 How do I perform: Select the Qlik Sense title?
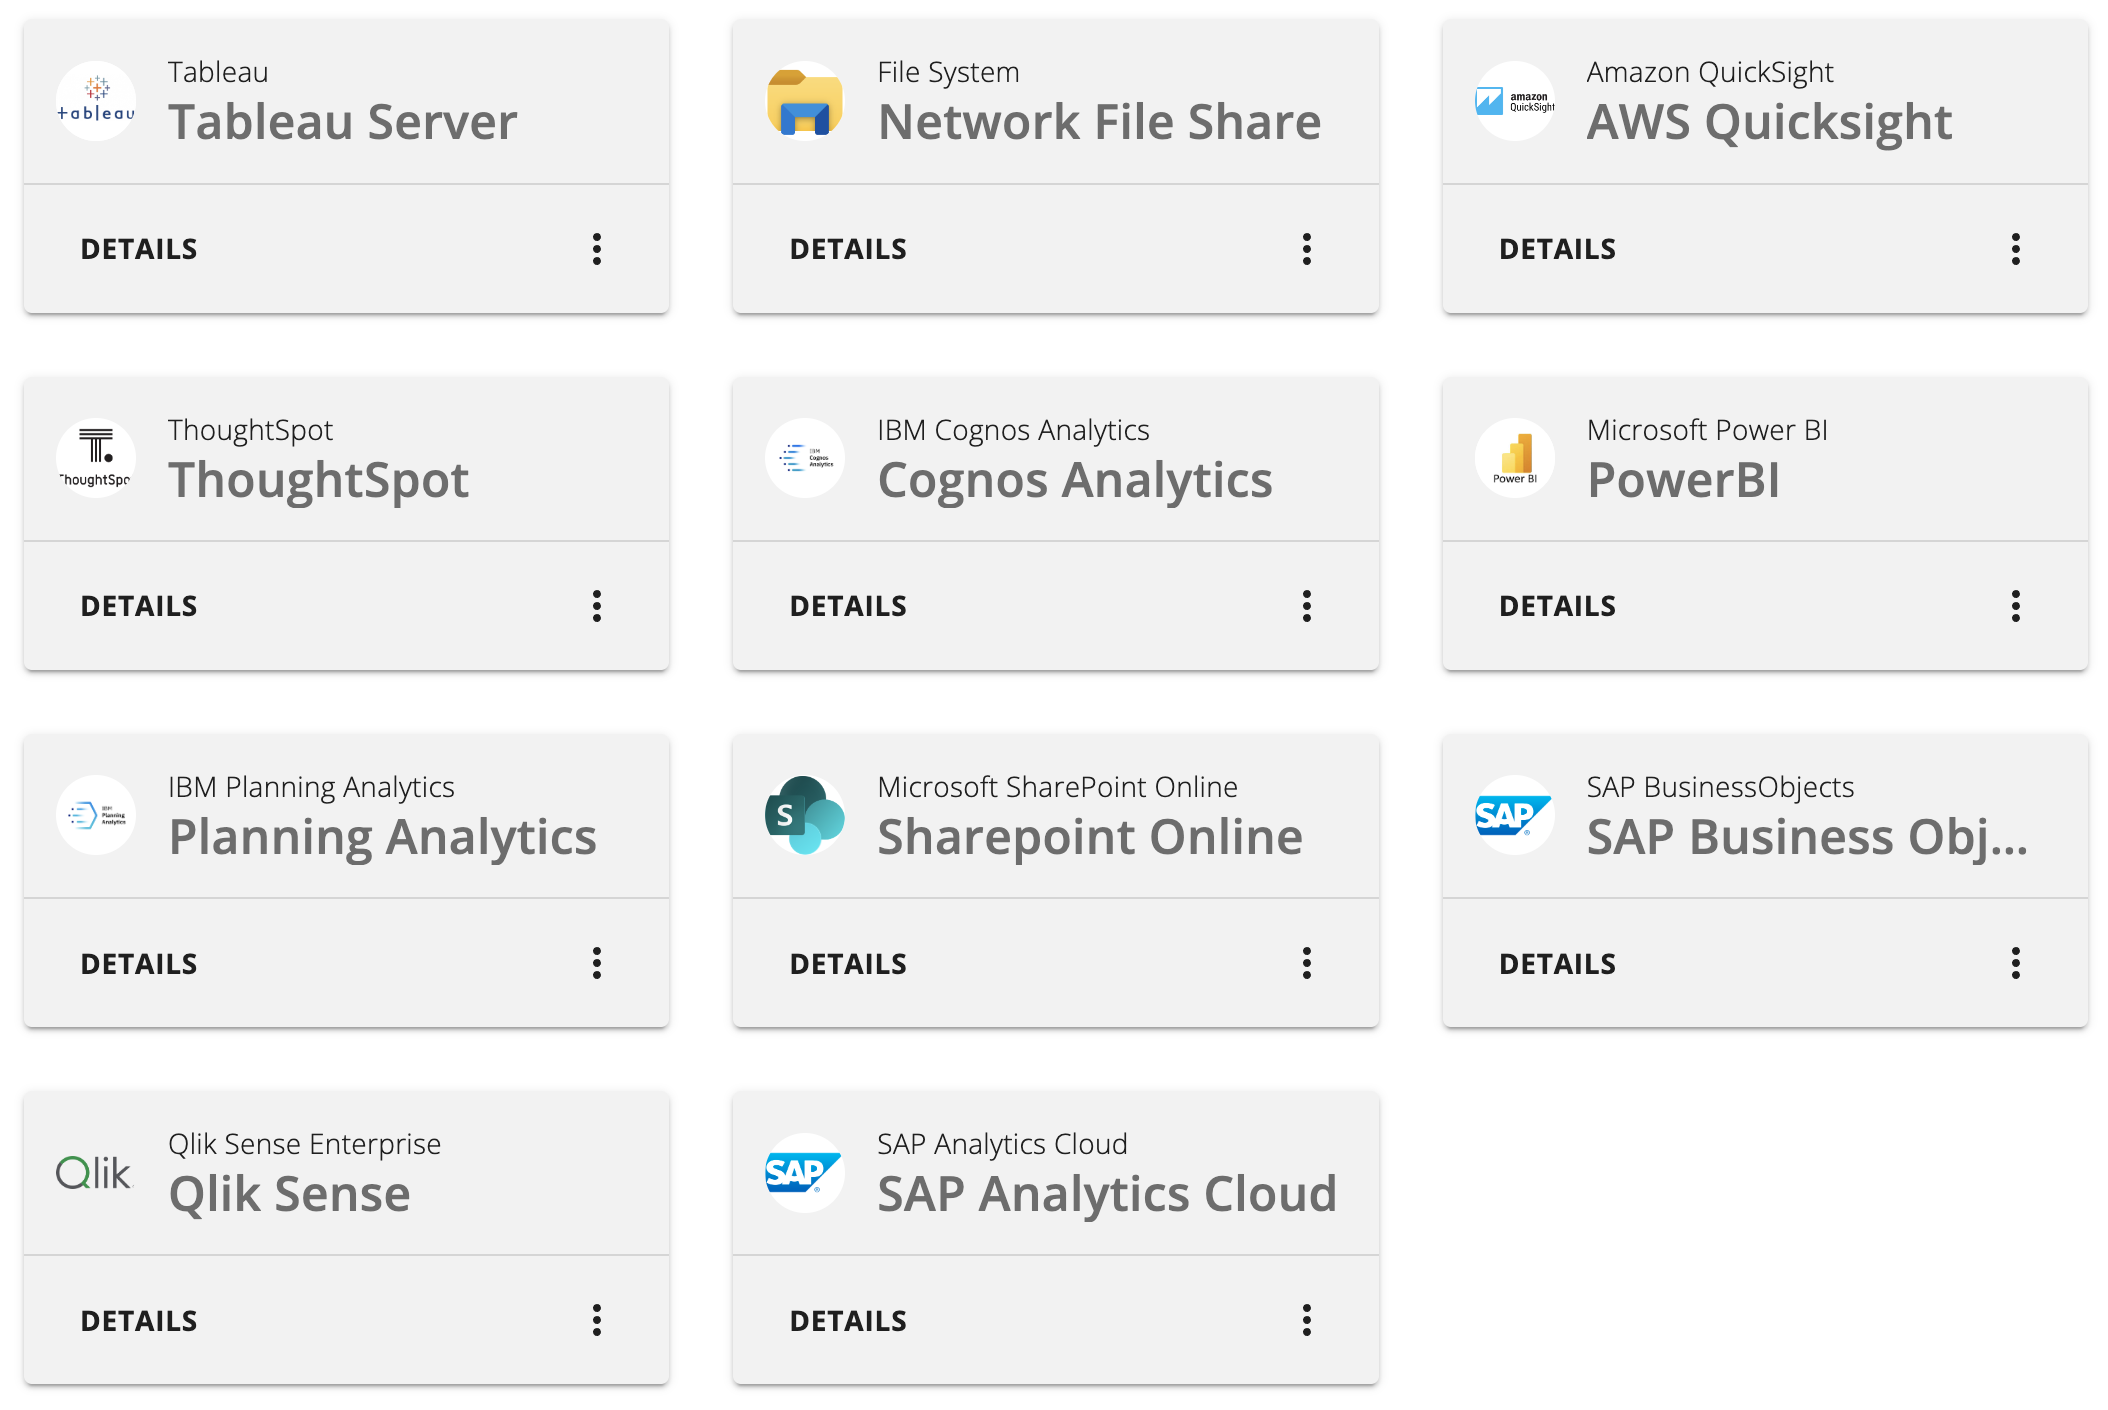tap(289, 1194)
